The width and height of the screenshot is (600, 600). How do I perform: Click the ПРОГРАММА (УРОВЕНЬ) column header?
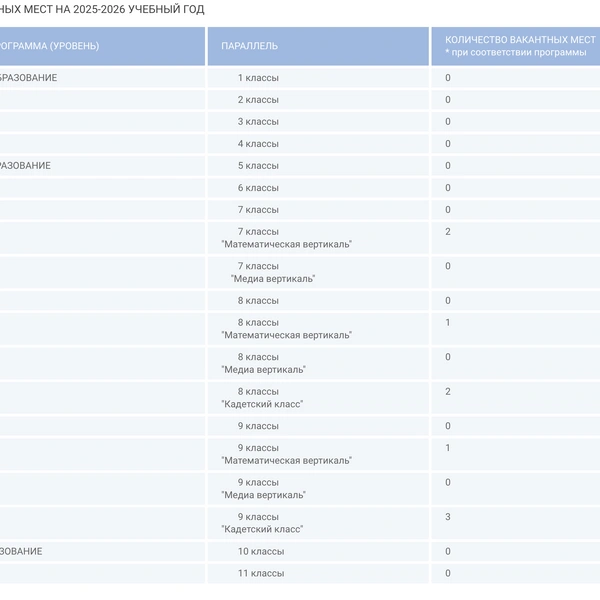[x=102, y=46]
